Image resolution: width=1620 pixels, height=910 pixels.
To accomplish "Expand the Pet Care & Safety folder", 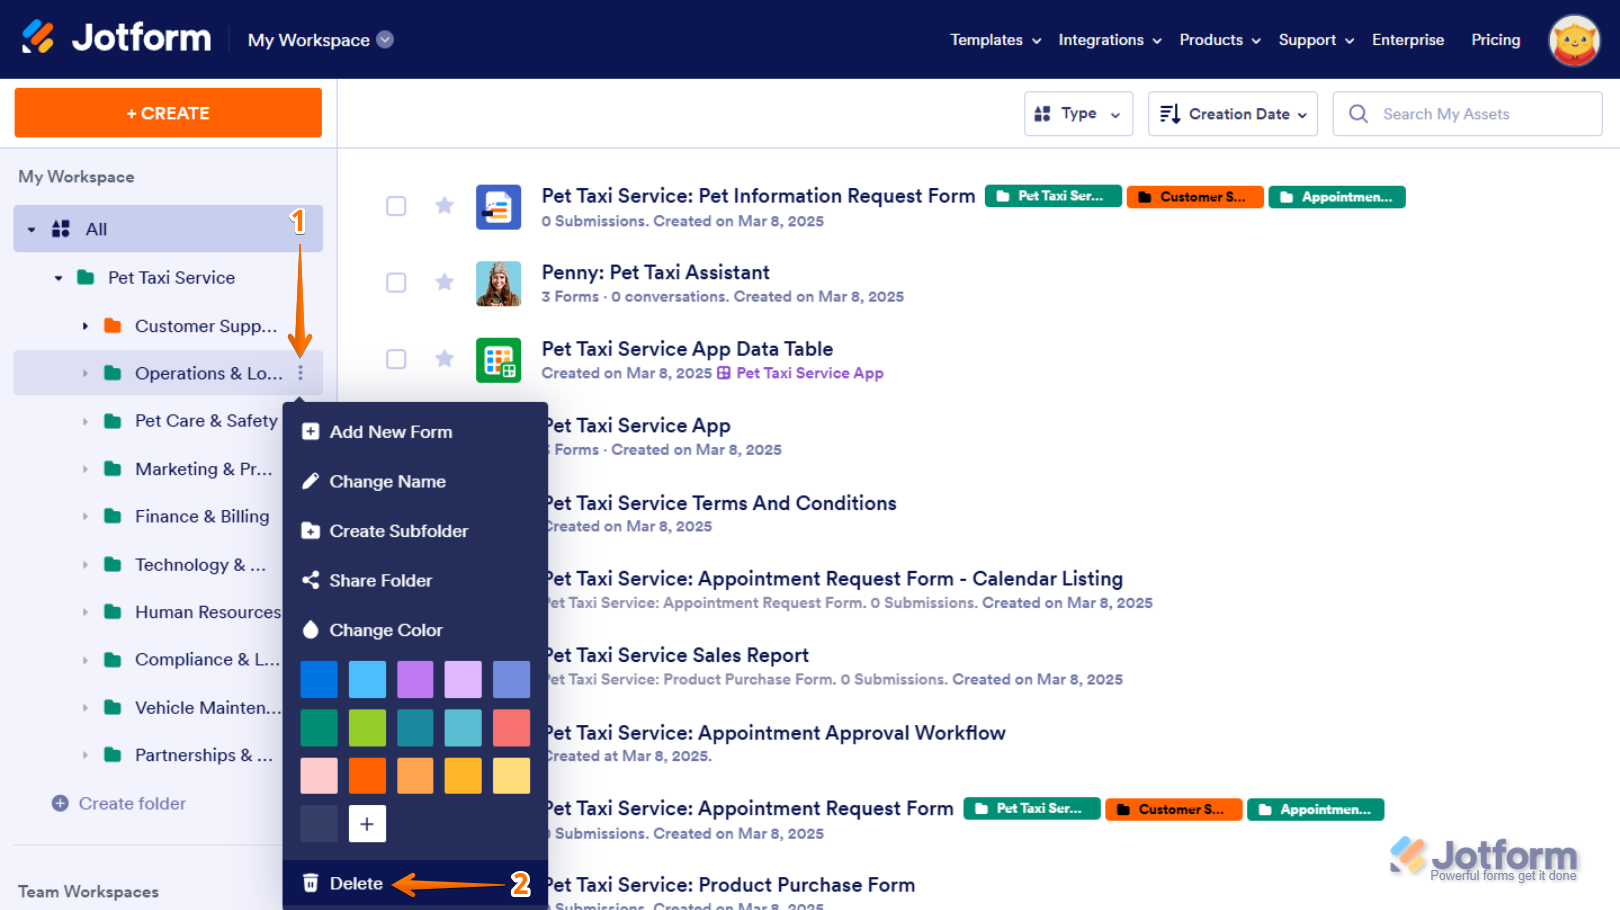I will pos(85,421).
